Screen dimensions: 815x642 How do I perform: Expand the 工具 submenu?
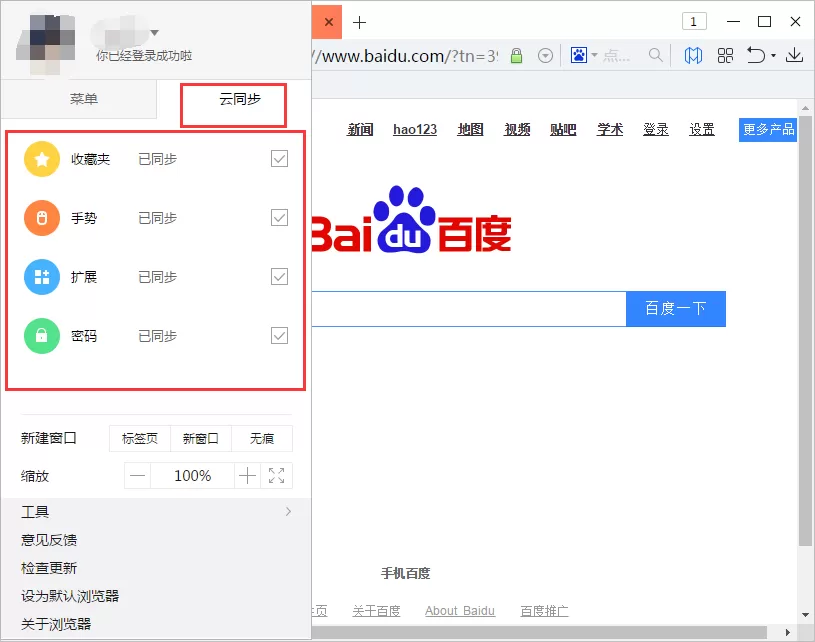point(156,512)
